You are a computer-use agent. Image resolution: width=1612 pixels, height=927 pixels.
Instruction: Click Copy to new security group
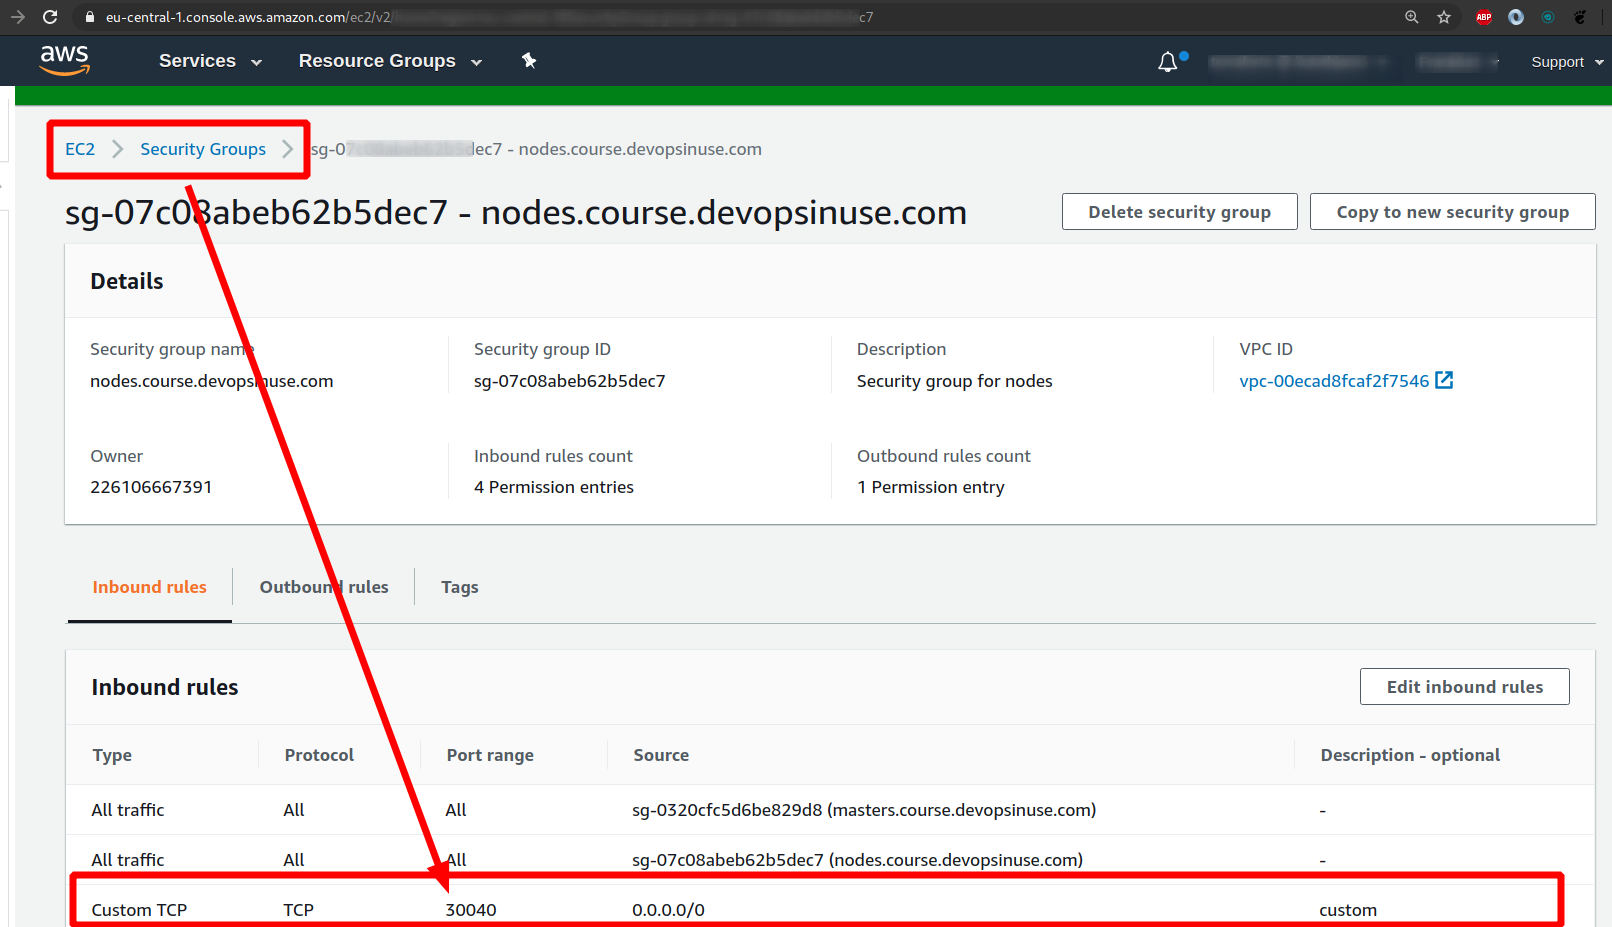[1453, 212]
